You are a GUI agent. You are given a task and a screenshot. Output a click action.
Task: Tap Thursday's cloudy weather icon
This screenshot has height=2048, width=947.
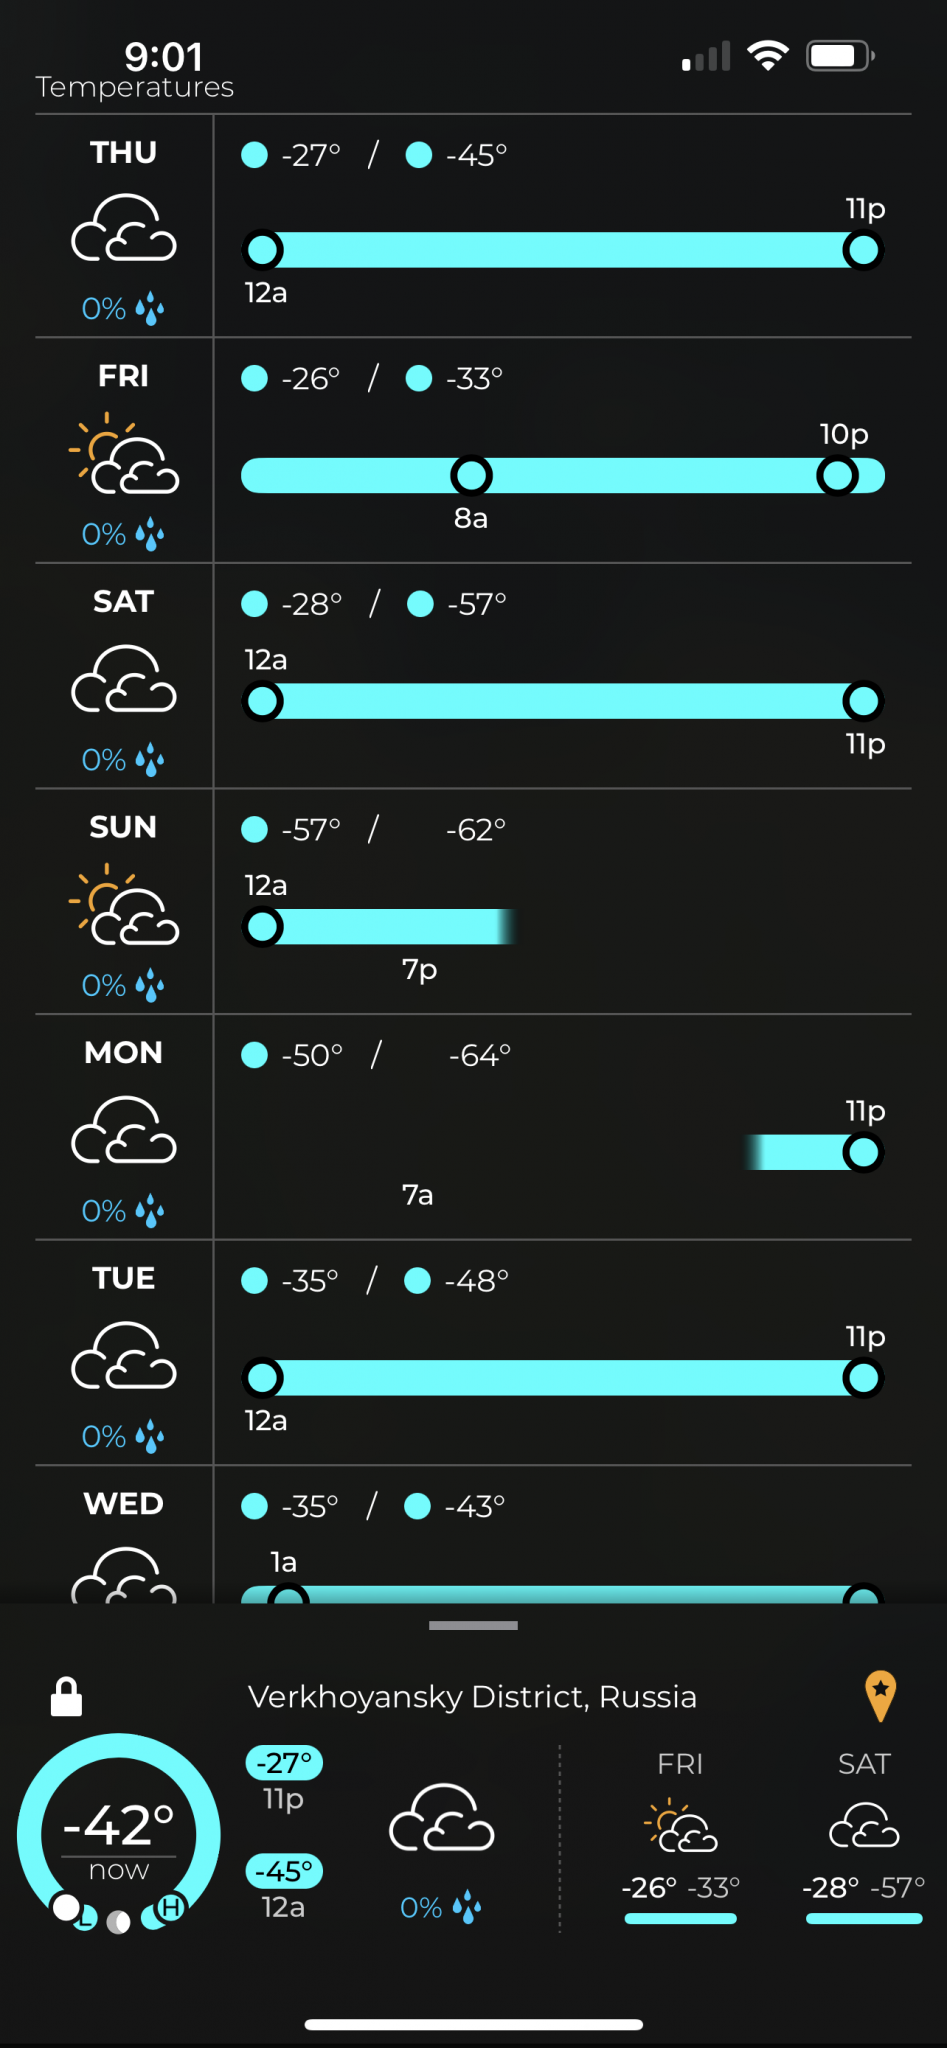pos(124,228)
